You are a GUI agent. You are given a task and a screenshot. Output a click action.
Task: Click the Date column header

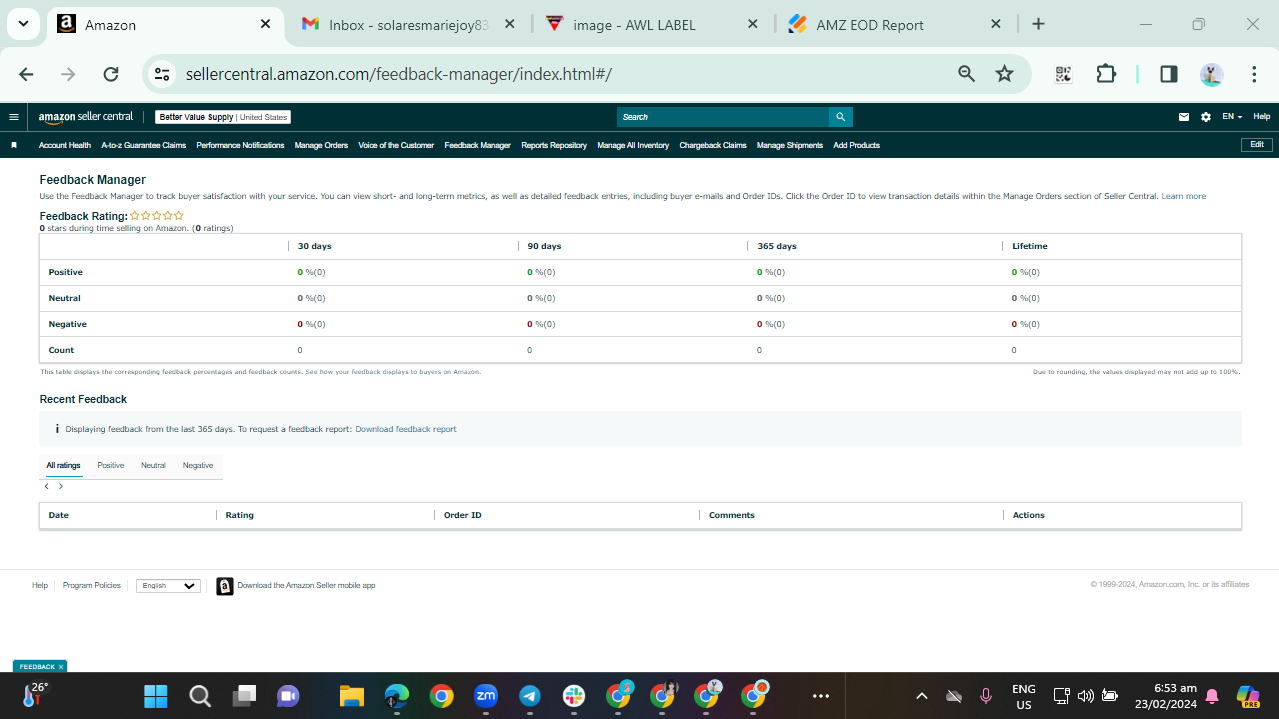59,515
